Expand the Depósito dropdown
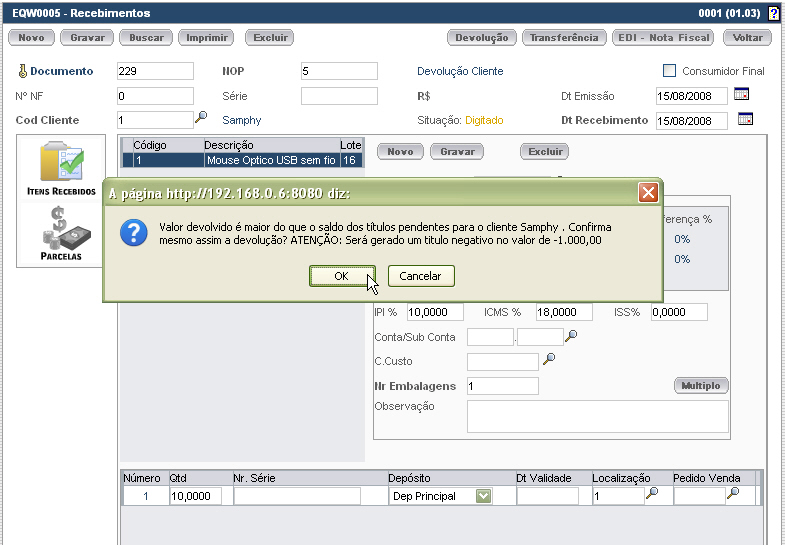 (483, 496)
